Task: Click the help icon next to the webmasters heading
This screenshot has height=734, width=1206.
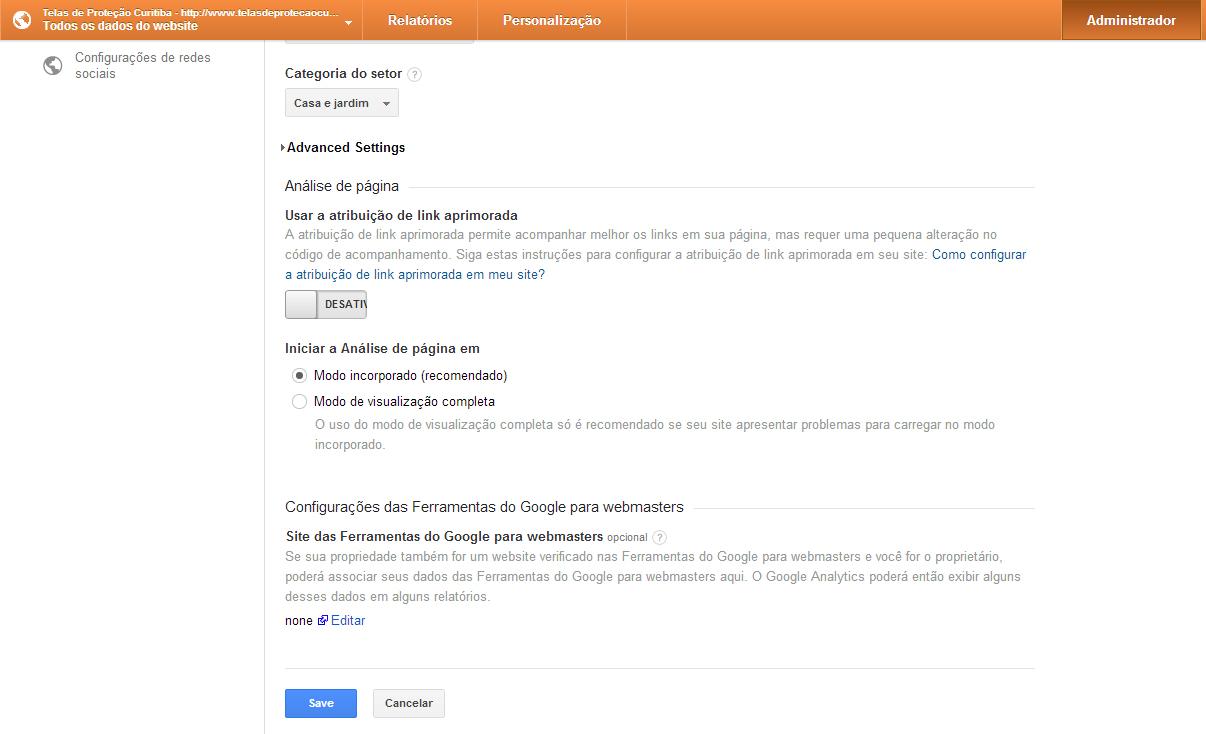Action: 661,536
